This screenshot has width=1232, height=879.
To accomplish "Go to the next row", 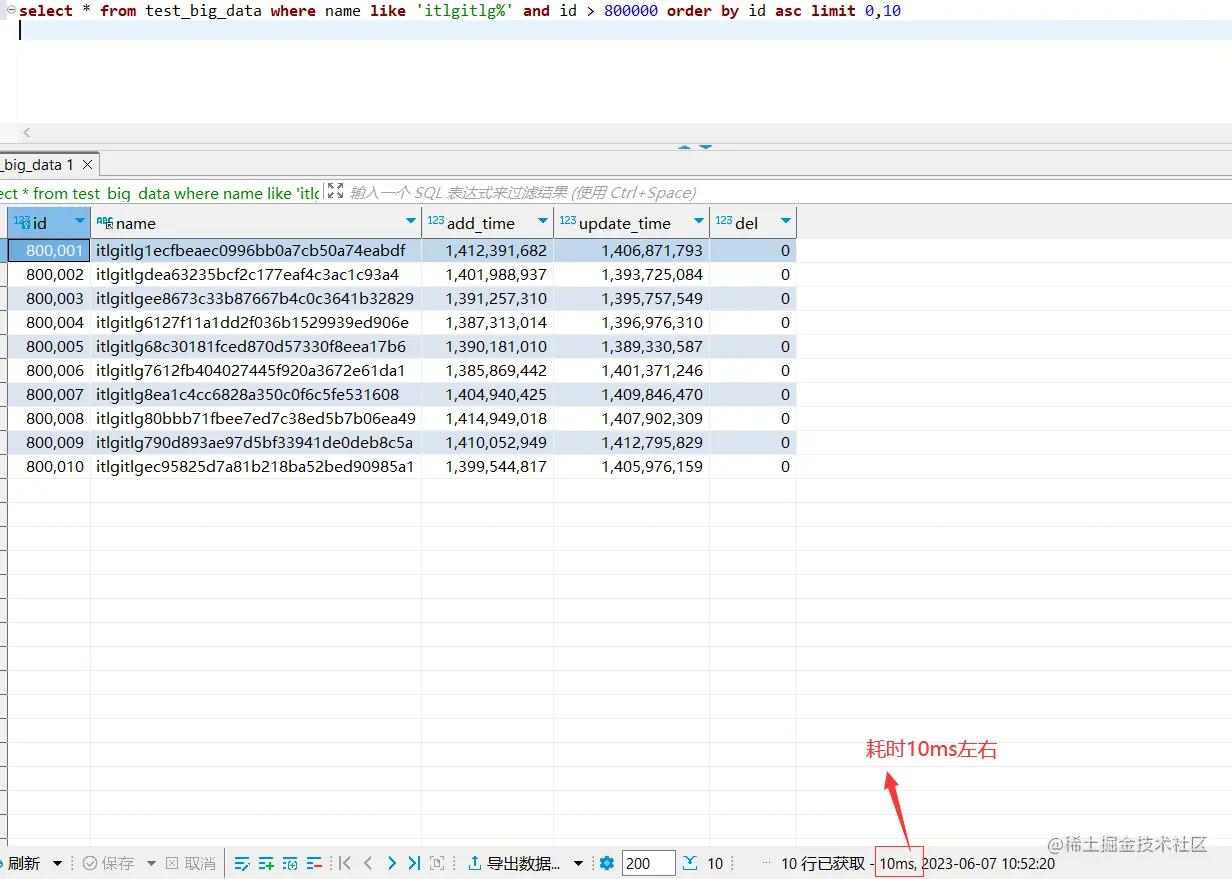I will tap(391, 863).
